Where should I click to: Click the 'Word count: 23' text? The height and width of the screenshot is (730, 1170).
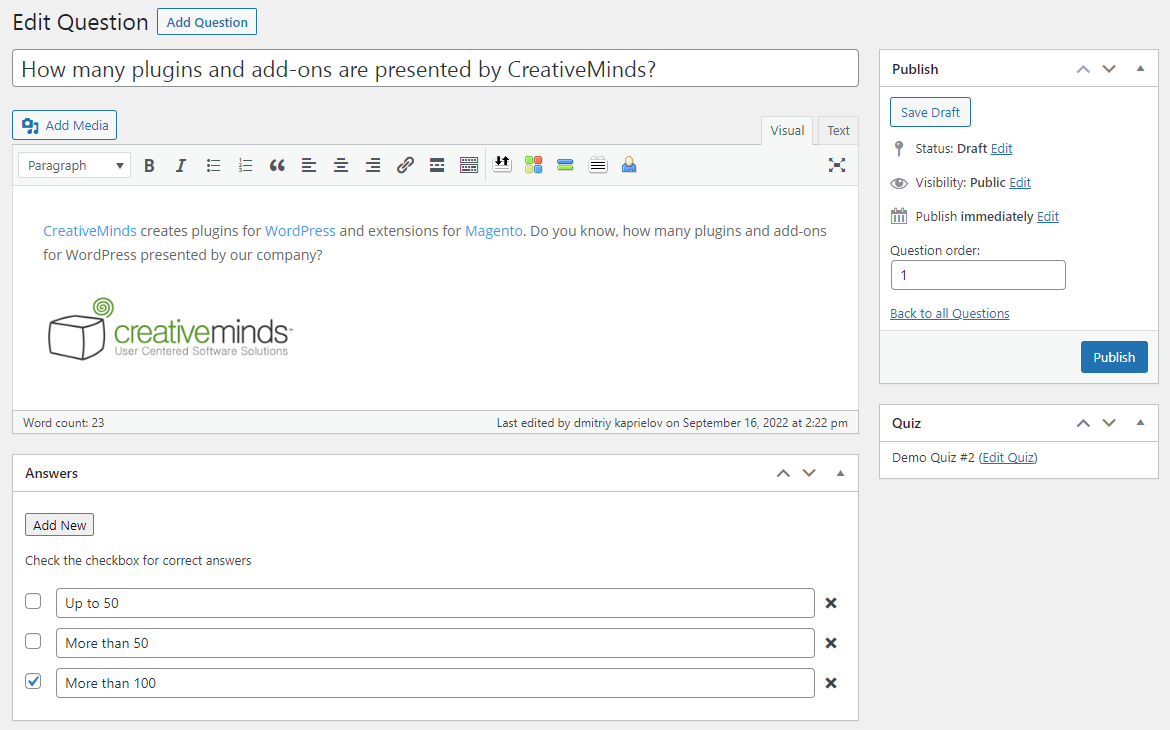click(63, 422)
